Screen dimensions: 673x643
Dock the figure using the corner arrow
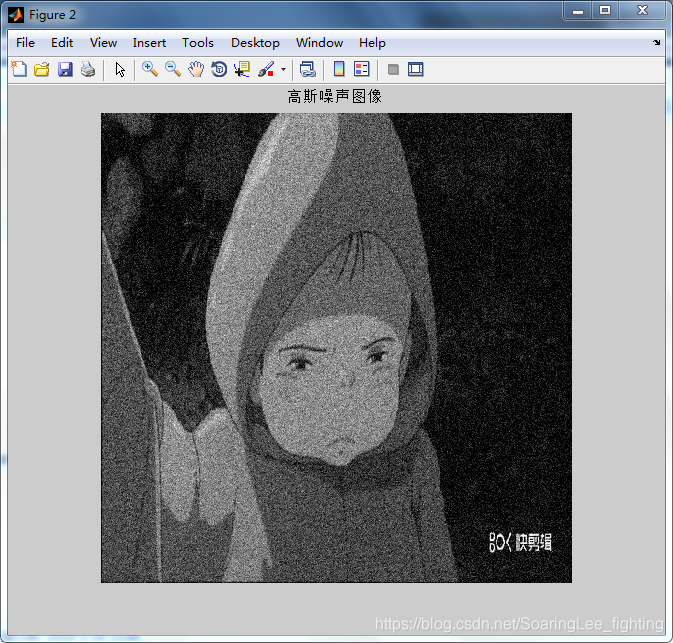[x=657, y=42]
